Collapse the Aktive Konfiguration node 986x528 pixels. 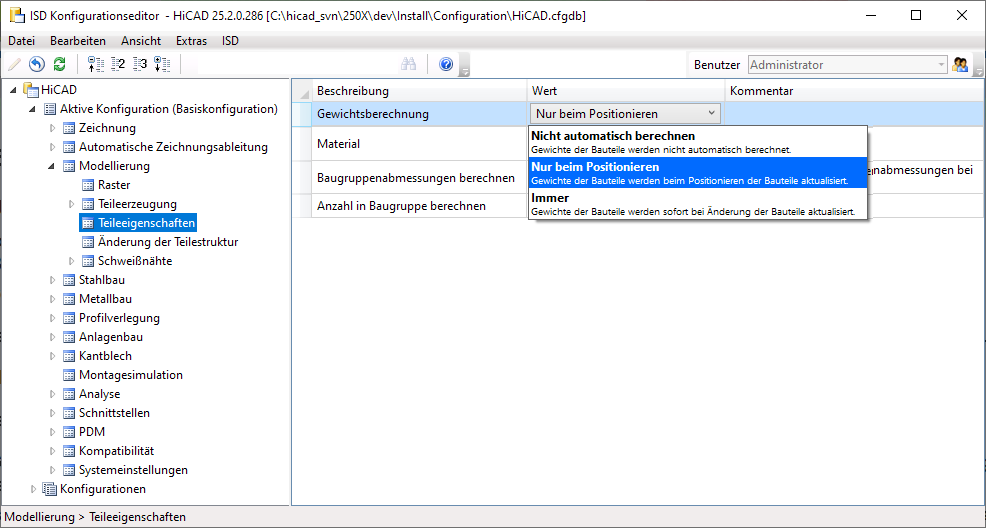tap(33, 109)
